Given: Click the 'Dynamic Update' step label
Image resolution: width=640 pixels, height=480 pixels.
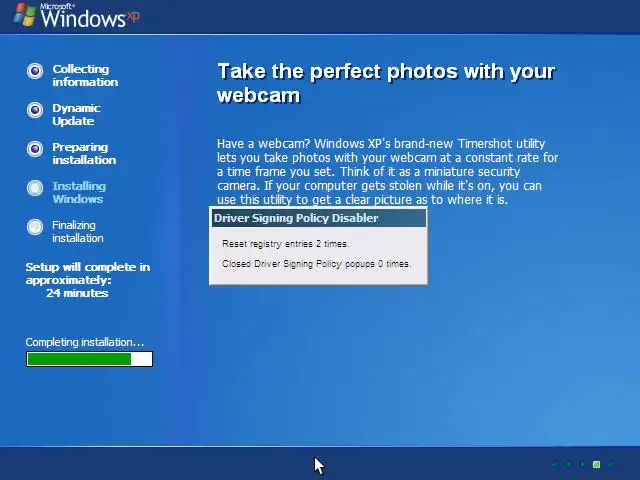Looking at the screenshot, I should (76, 114).
